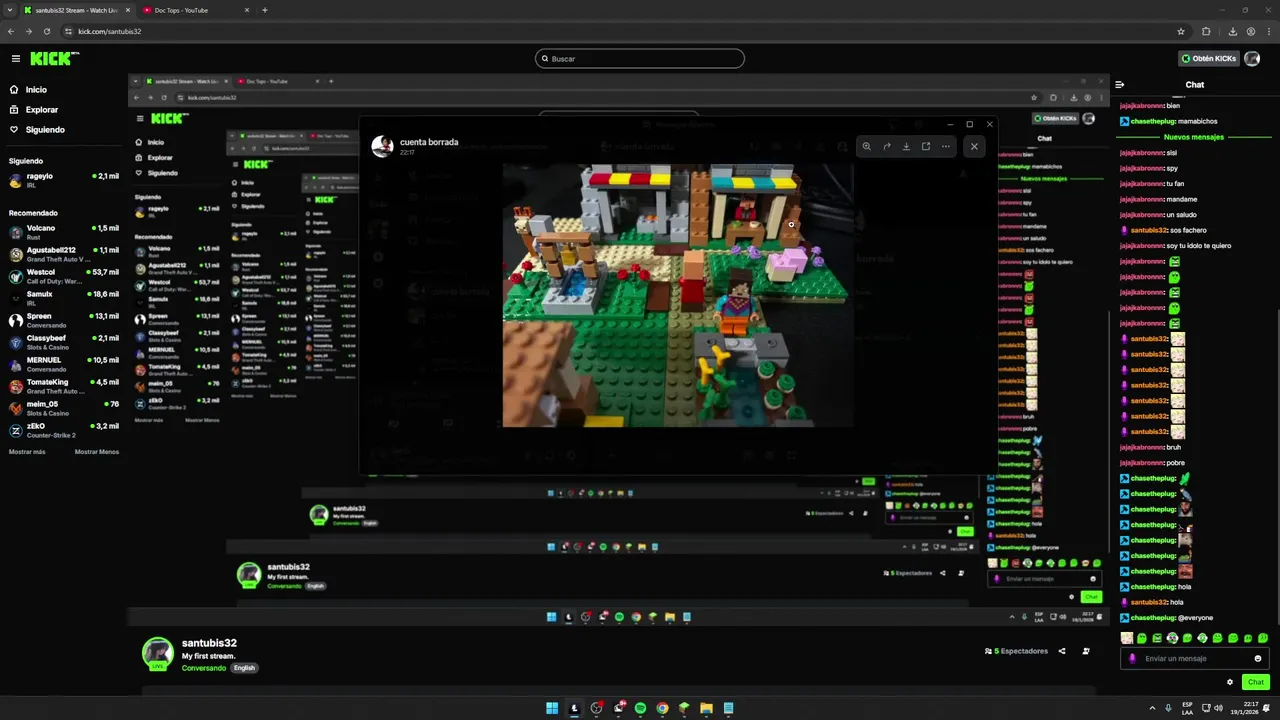Viewport: 1280px width, 720px height.
Task: Open Volcano recommended channel
Action: click(64, 232)
